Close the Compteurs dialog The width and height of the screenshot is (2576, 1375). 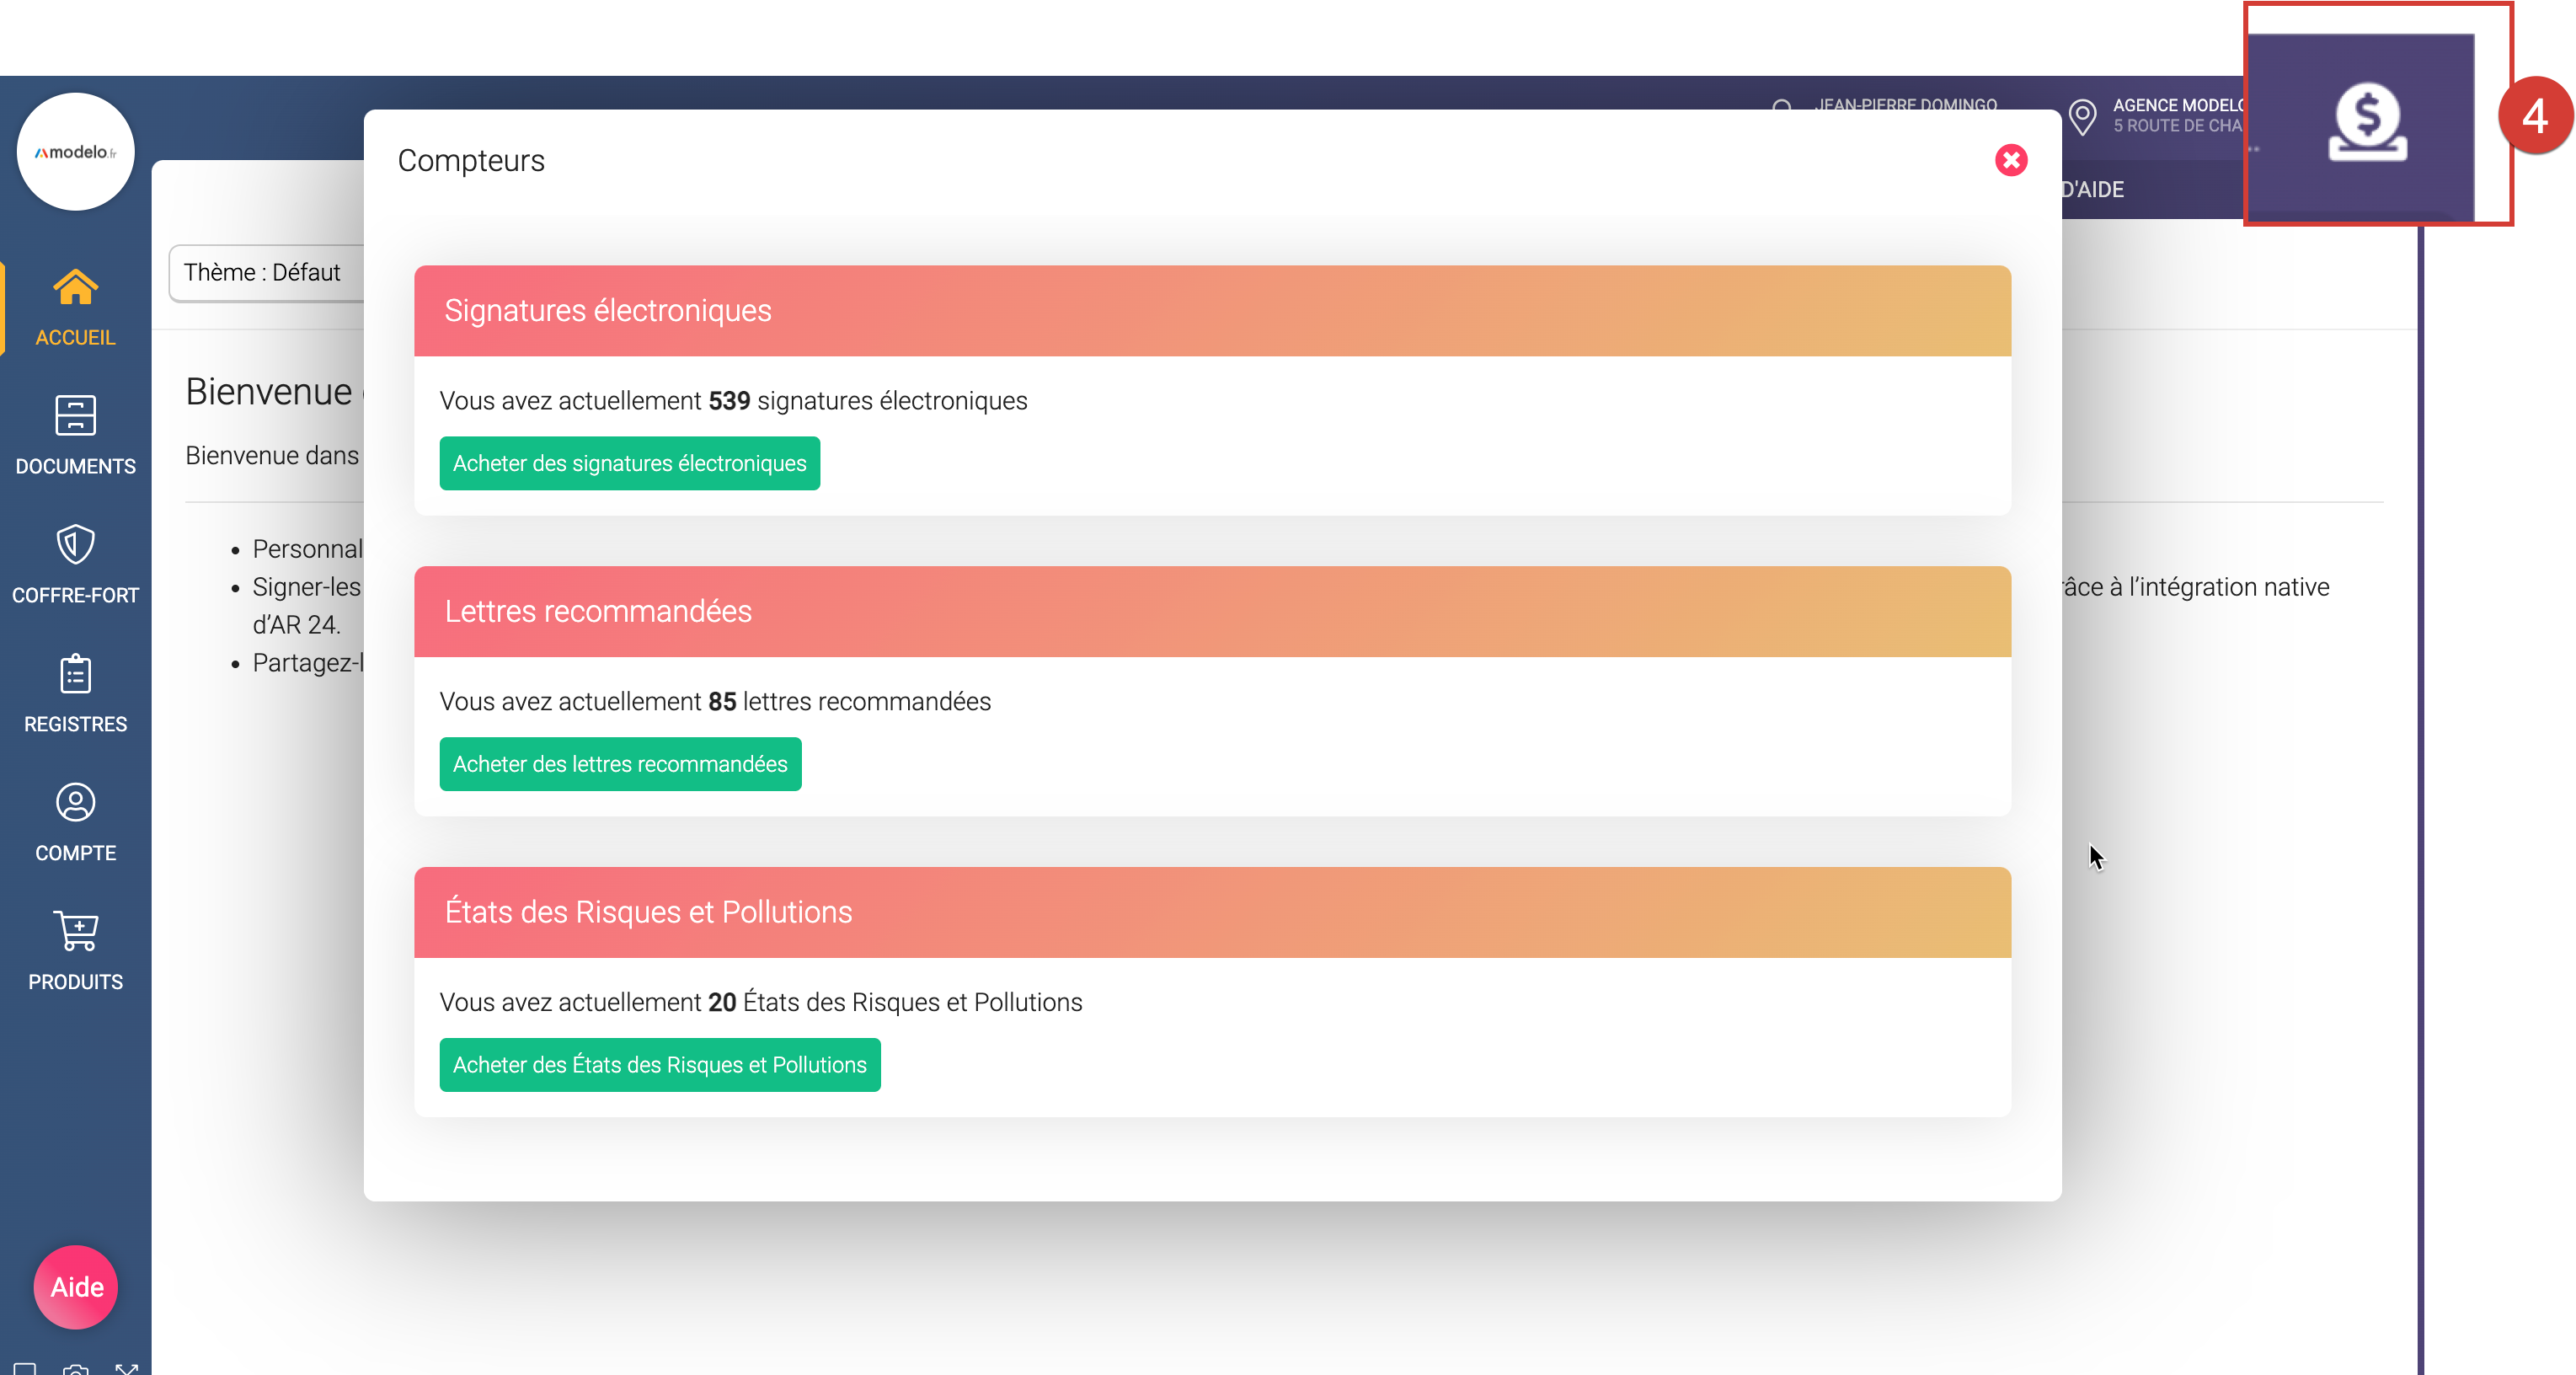tap(2010, 160)
